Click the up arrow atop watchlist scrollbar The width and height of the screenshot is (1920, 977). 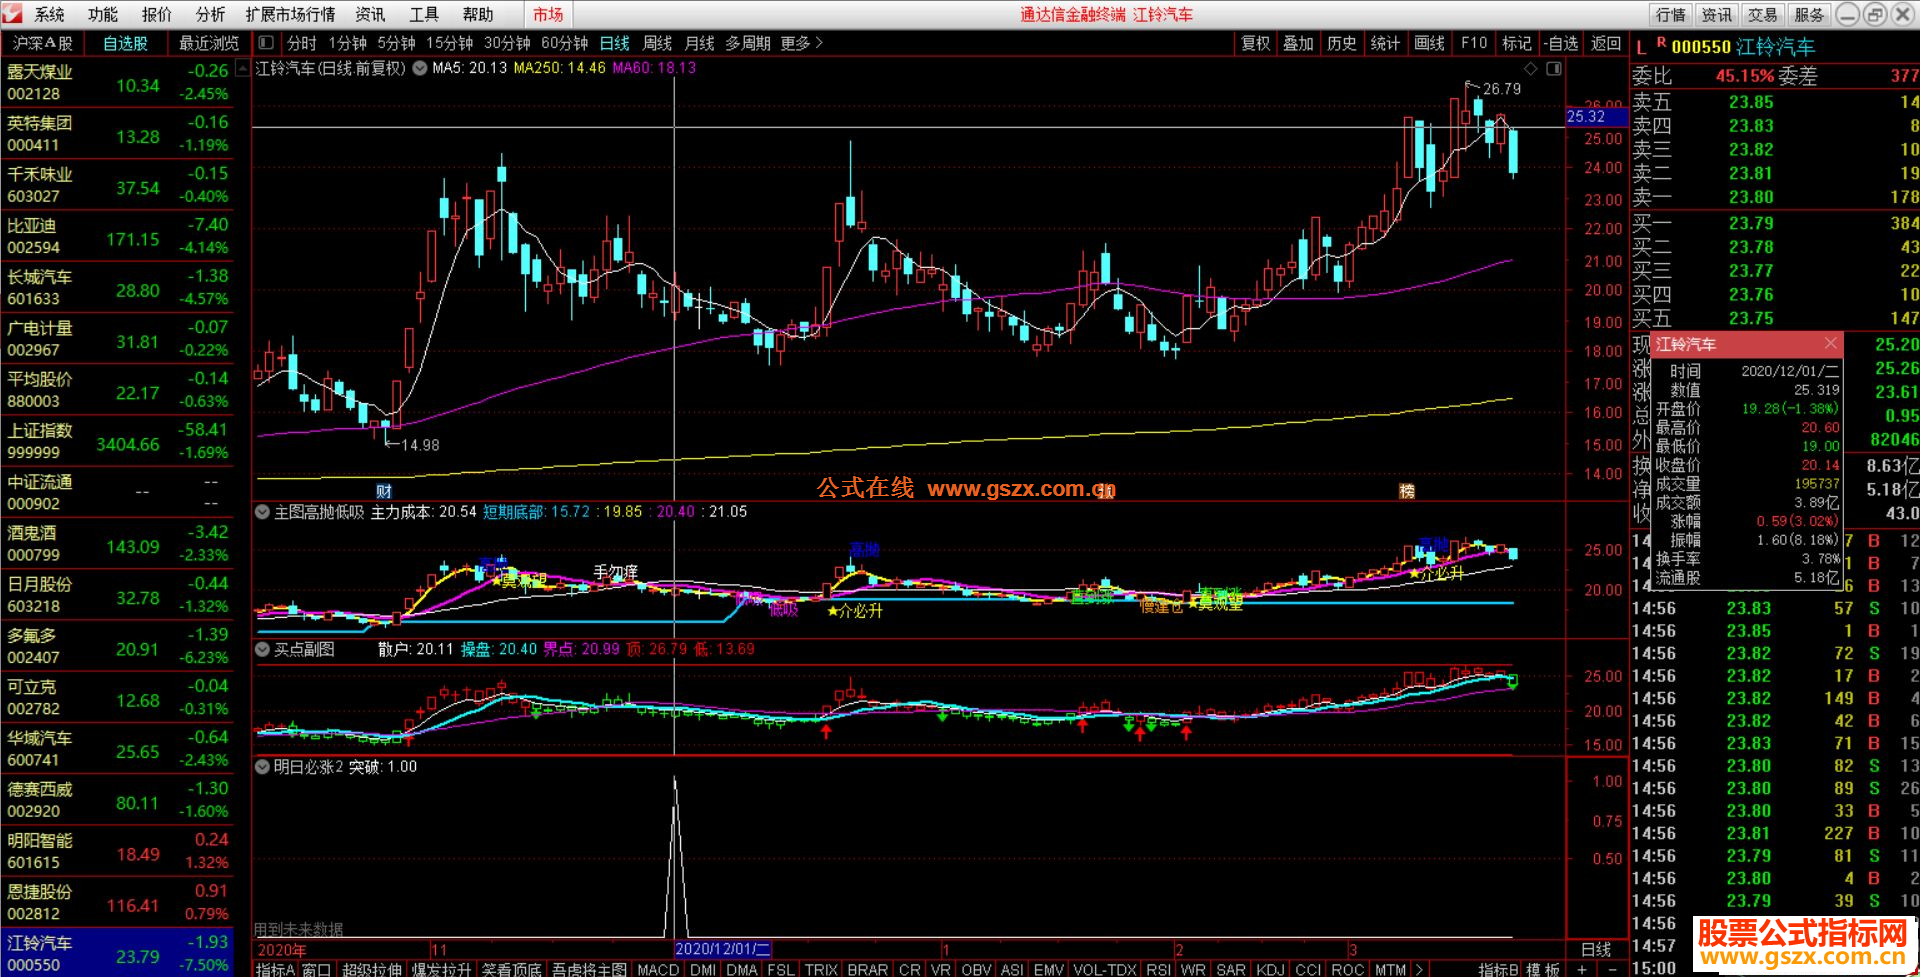tap(242, 69)
